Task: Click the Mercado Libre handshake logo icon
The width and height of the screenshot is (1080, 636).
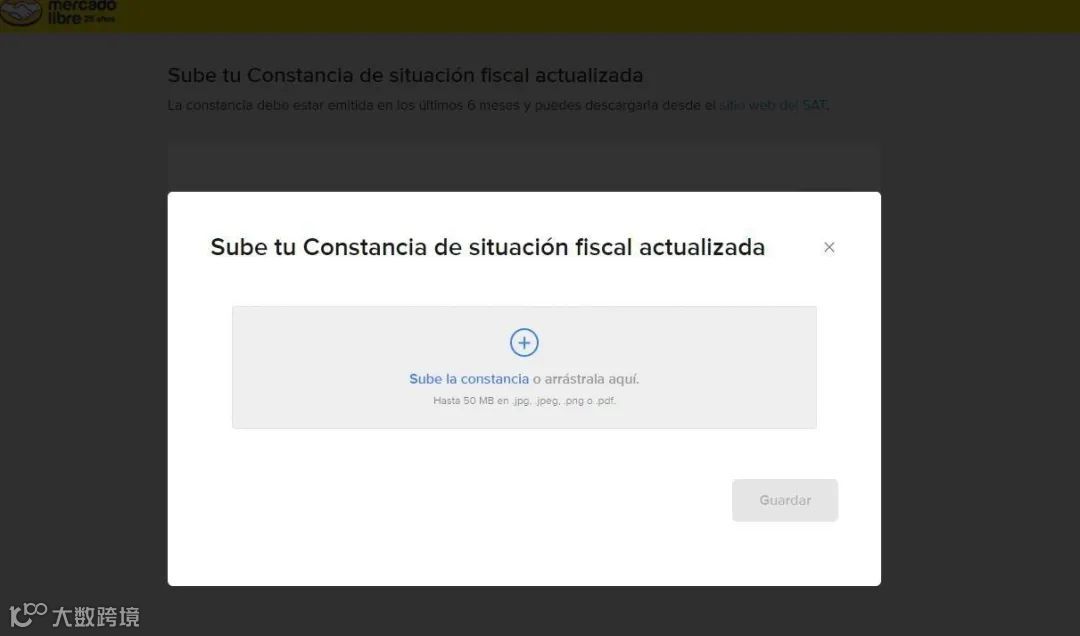Action: coord(21,12)
